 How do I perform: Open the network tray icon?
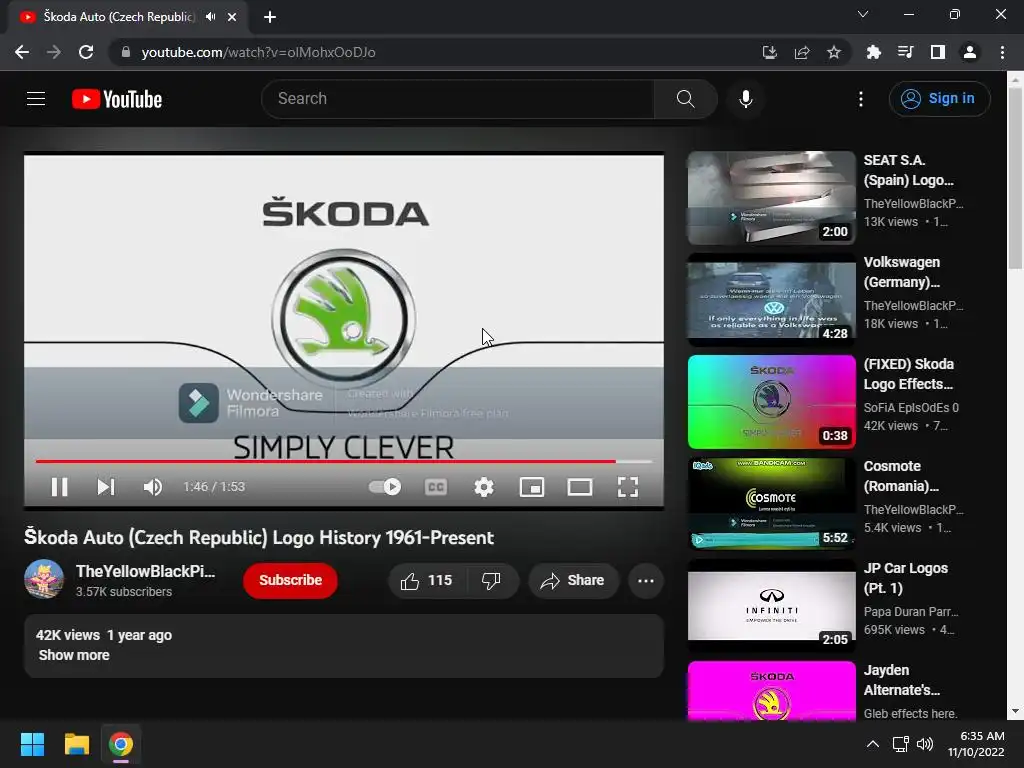pos(901,744)
